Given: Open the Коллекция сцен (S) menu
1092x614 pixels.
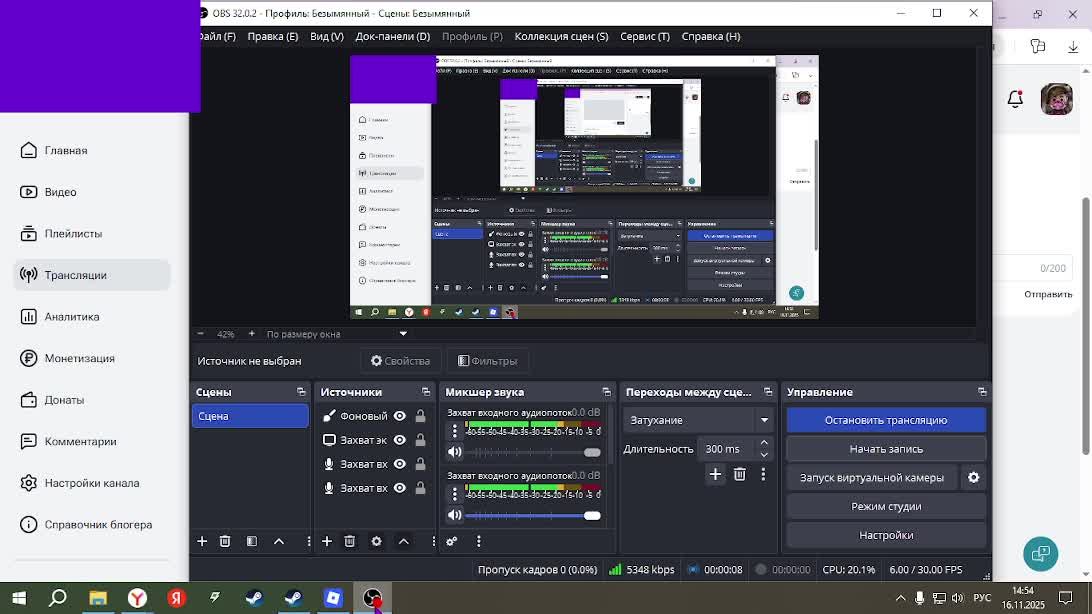Looking at the screenshot, I should (x=561, y=36).
